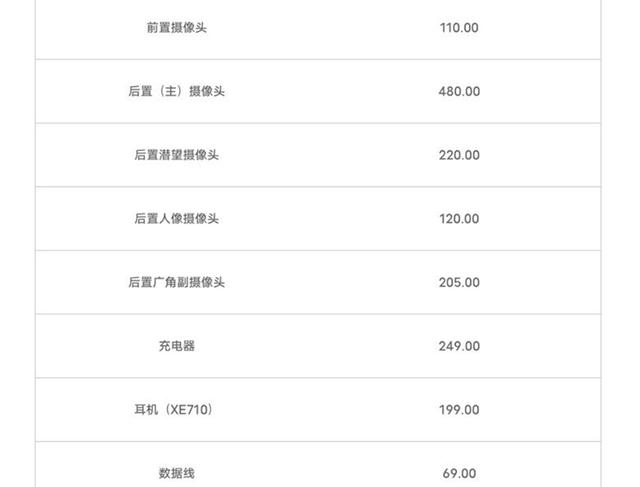Click the divider line between 前置摄像头 and 后置（主）摄像头 rows
The height and width of the screenshot is (487, 640).
pyautogui.click(x=320, y=59)
